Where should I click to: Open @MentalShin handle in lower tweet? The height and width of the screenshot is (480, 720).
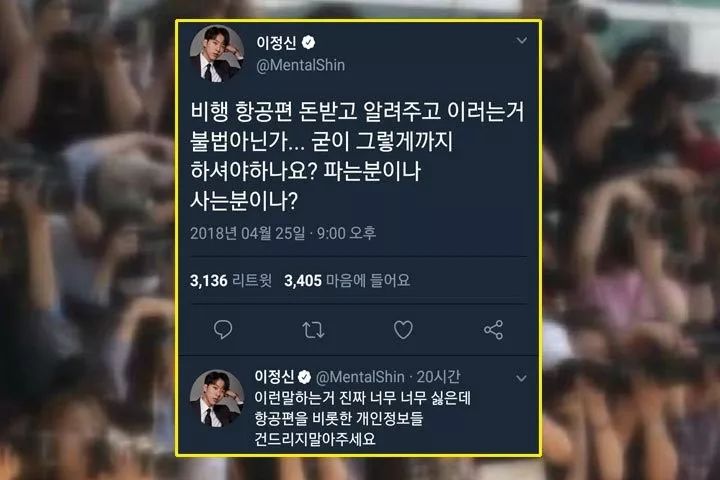point(360,377)
